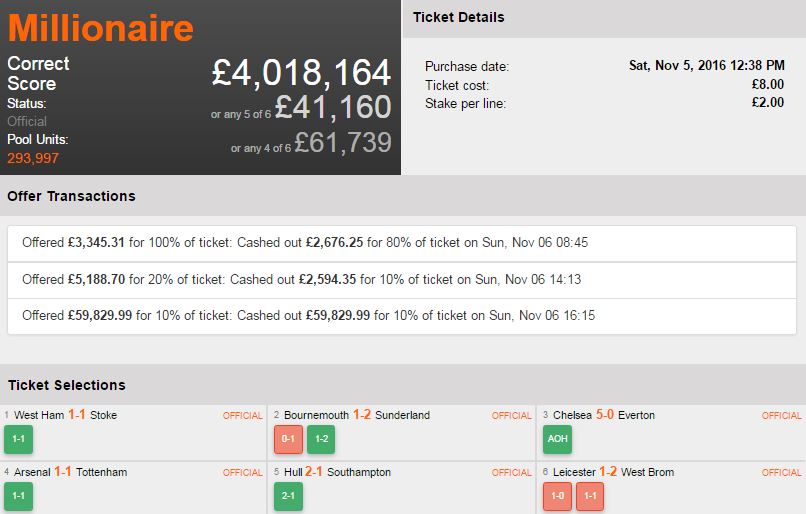Click the Ticket Selections section header
The image size is (806, 514).
pyautogui.click(x=66, y=385)
